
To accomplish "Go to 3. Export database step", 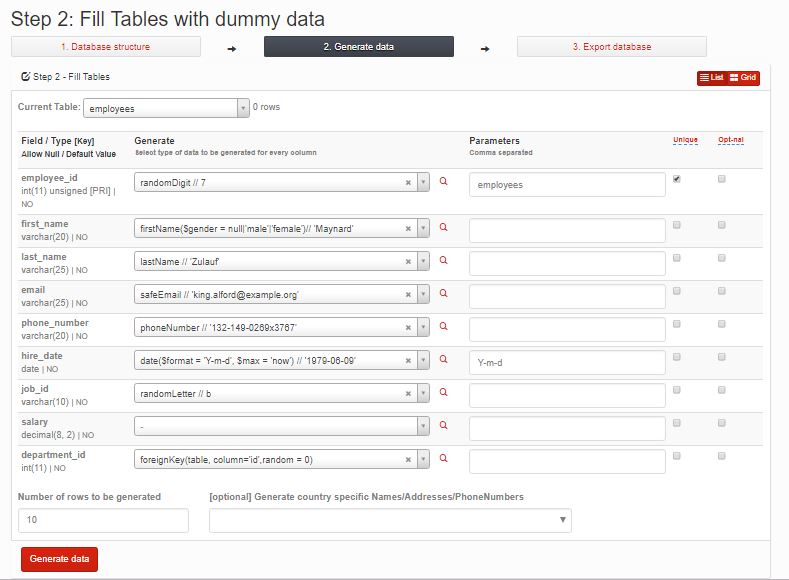I will click(x=612, y=47).
